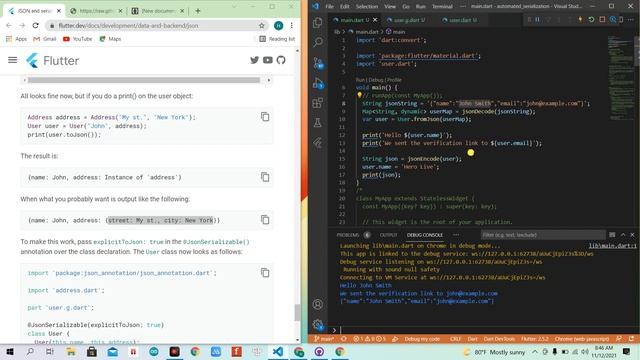Viewport: 640px width, 360px height.
Task: Open VS Code menu bar overflow ellipsis
Action: (462, 6)
